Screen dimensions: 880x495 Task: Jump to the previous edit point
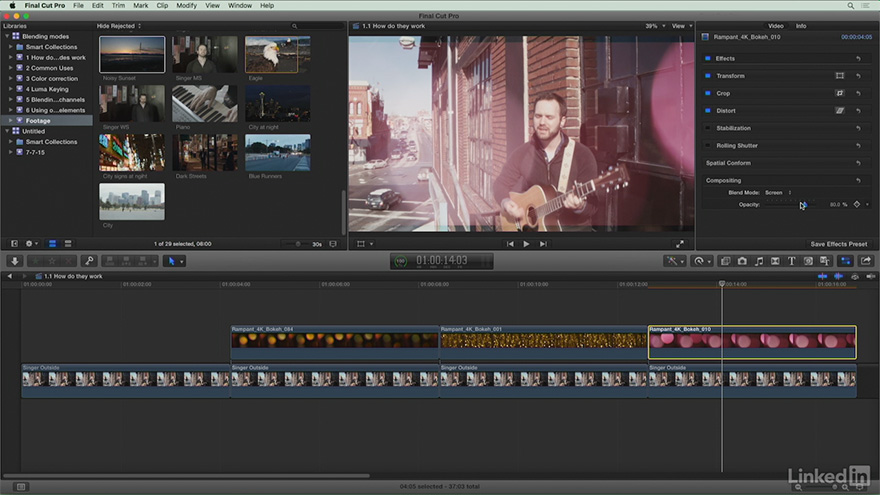(x=510, y=244)
